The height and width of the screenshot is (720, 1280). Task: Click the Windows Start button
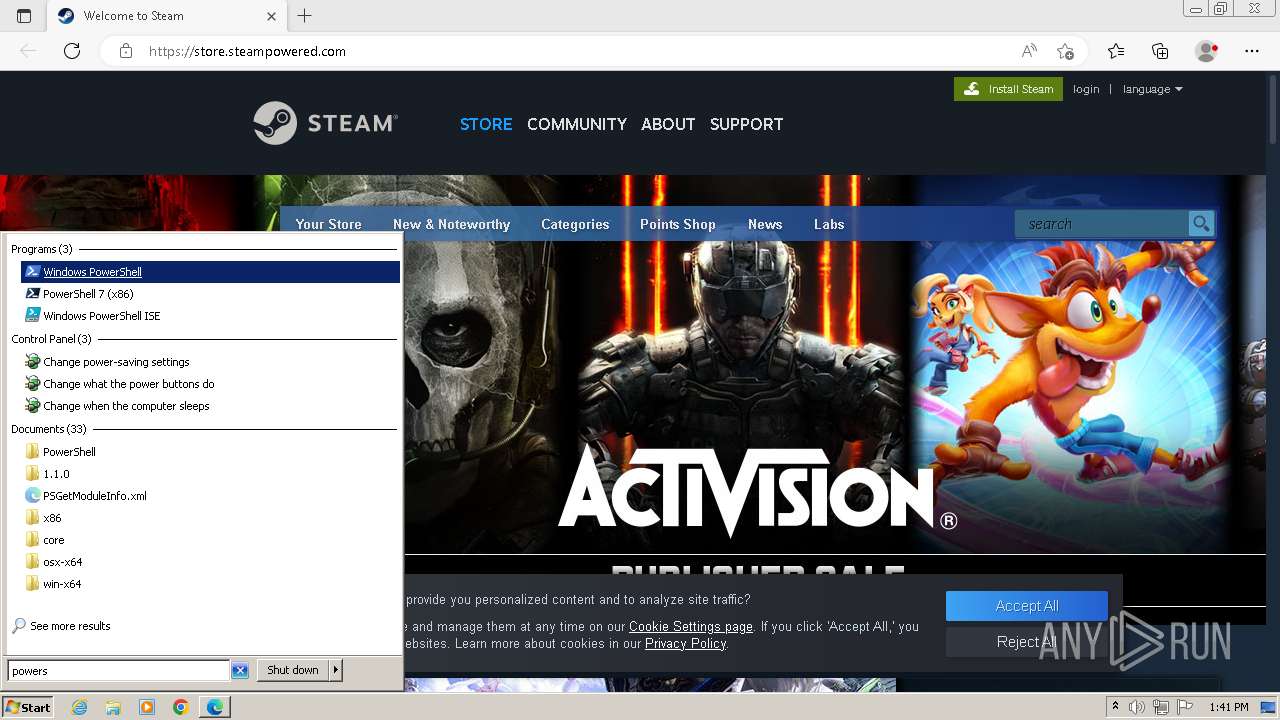tap(28, 707)
